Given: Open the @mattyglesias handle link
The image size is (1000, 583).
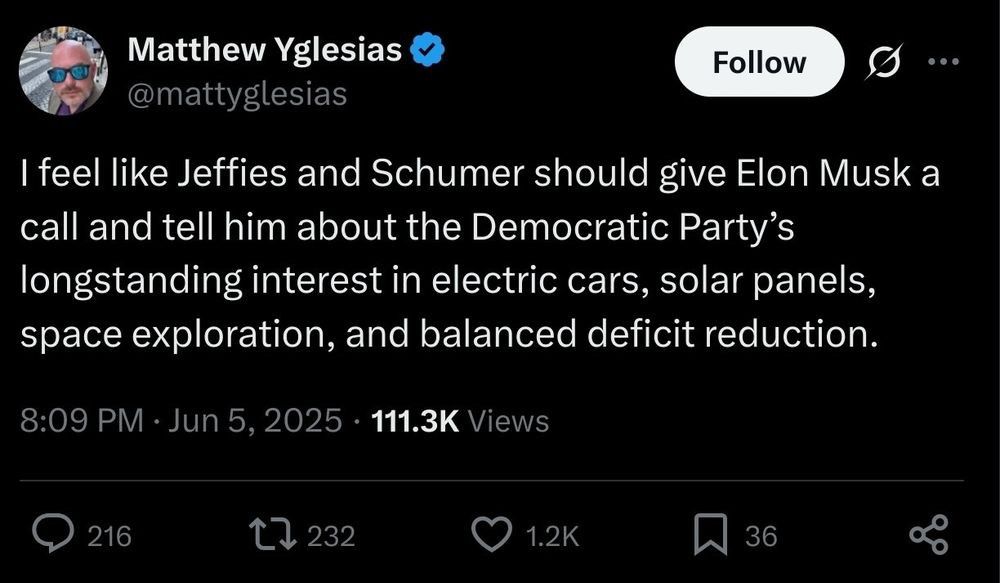Looking at the screenshot, I should coord(237,94).
